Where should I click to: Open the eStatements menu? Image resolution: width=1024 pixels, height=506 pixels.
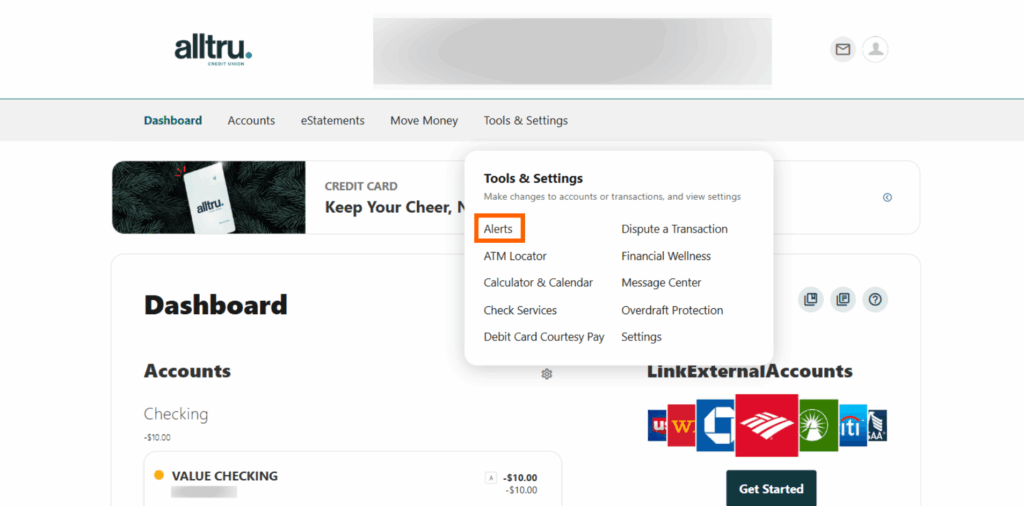[x=332, y=121]
